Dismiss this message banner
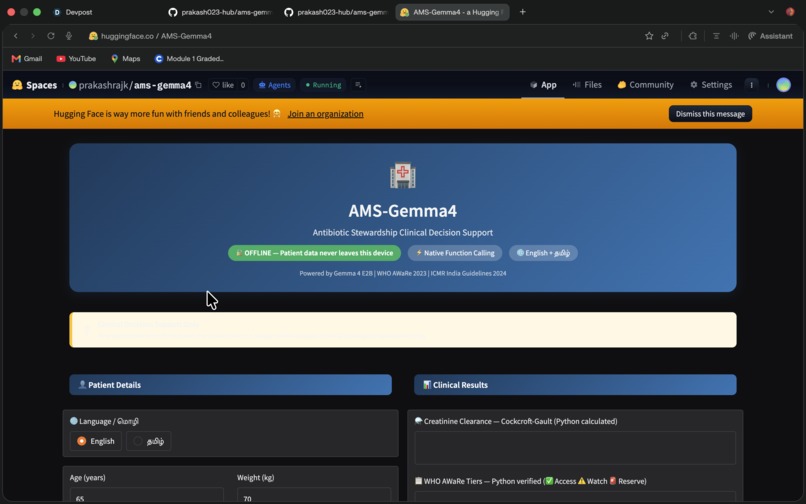The height and width of the screenshot is (504, 806). pyautogui.click(x=710, y=114)
